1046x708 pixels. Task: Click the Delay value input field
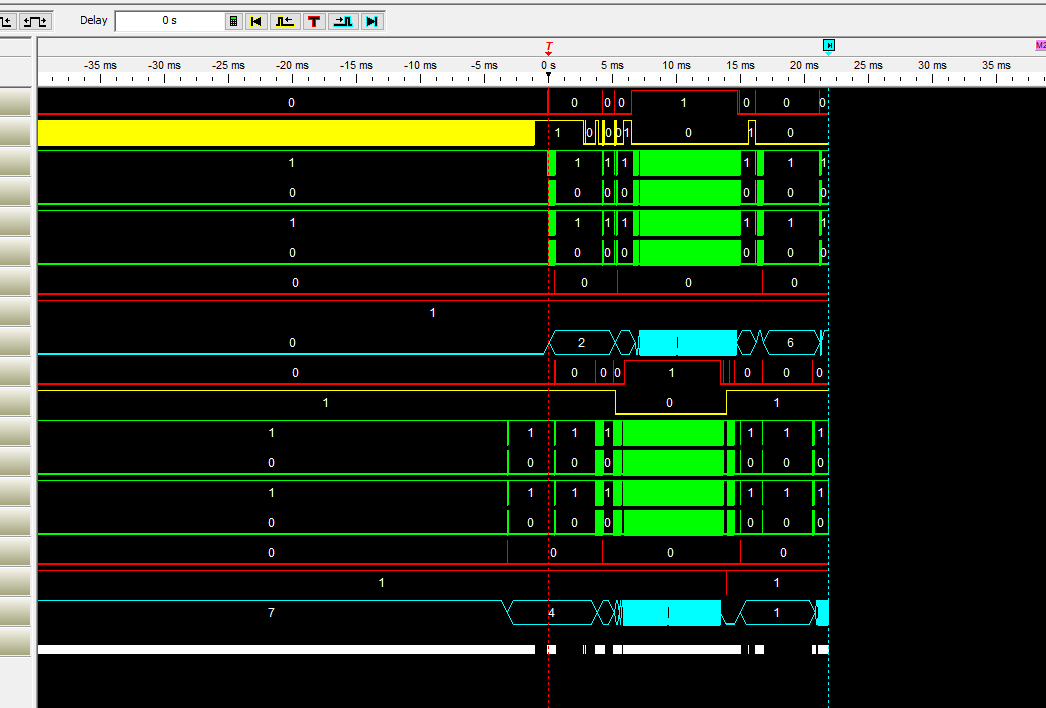tap(170, 21)
